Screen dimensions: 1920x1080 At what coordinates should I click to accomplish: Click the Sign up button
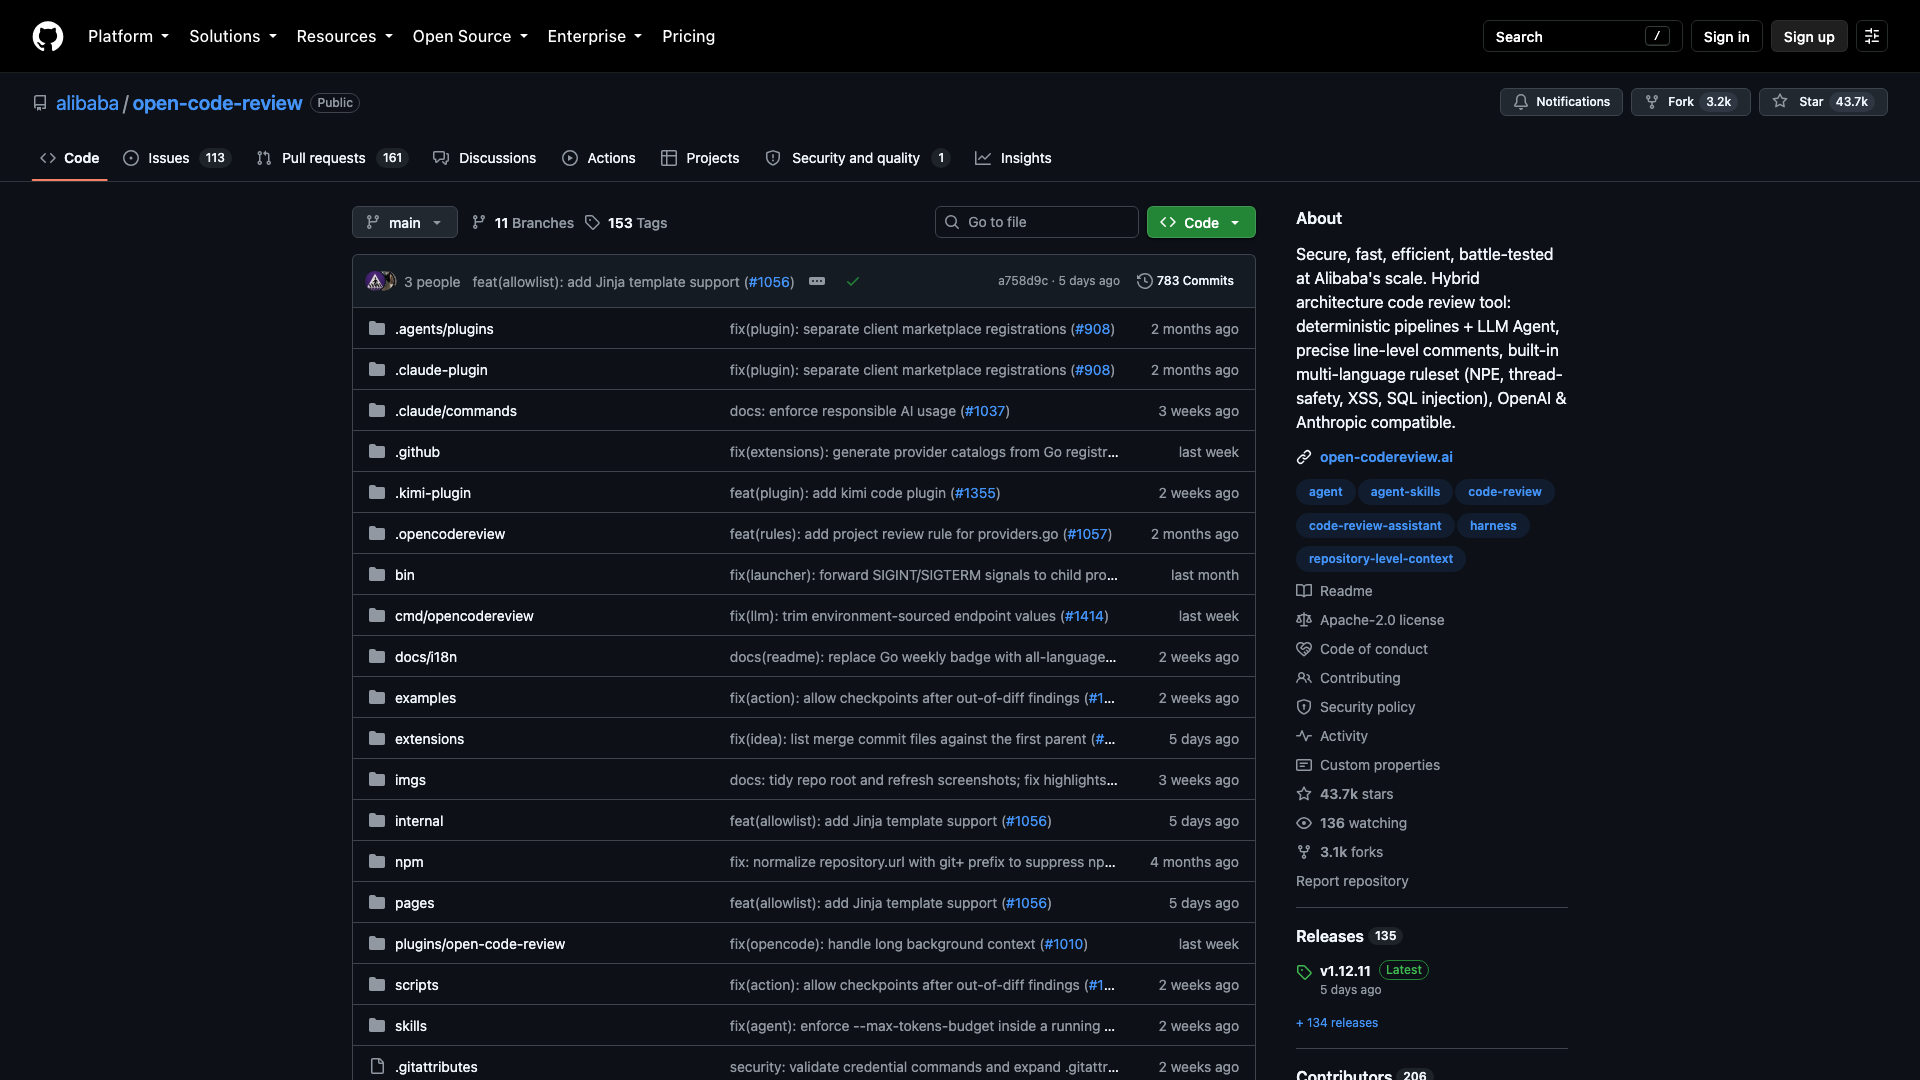click(x=1809, y=36)
